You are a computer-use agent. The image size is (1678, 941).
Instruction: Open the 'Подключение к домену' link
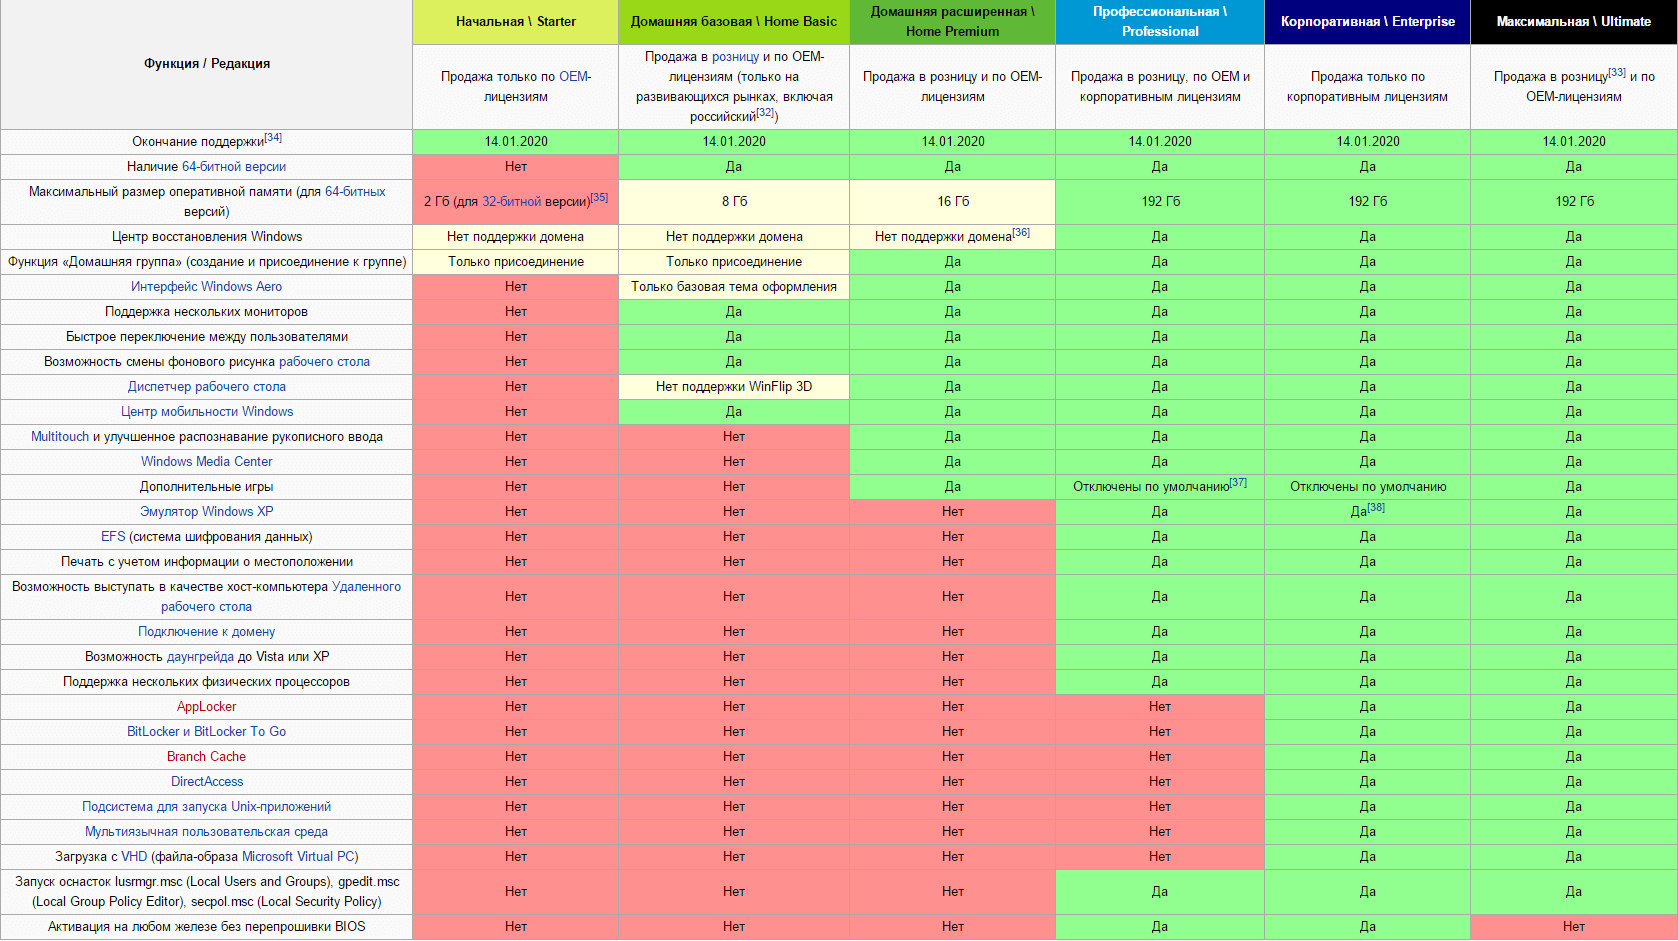206,631
